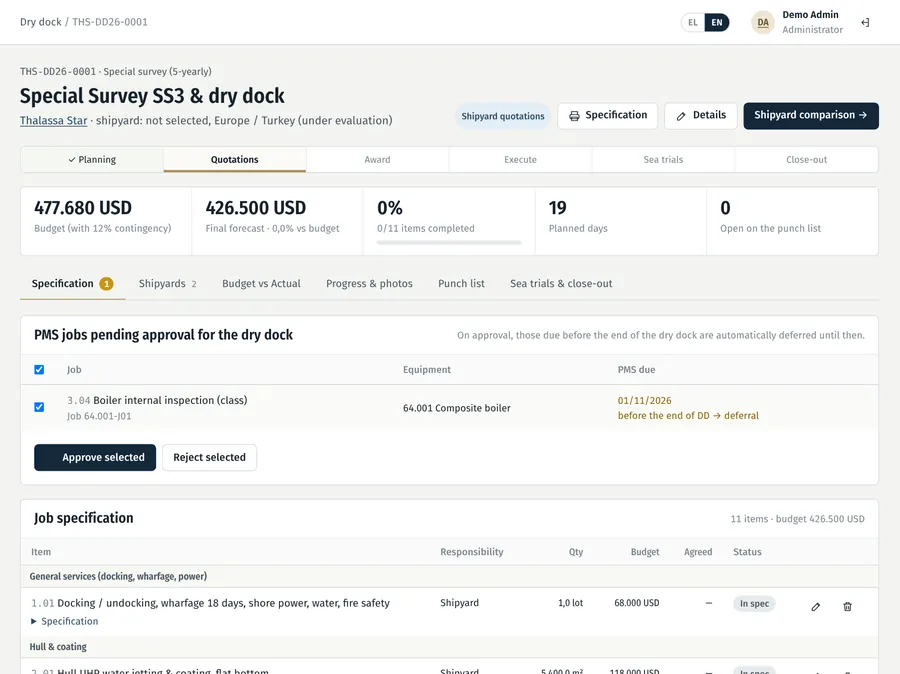The width and height of the screenshot is (900, 674).
Task: Select the Specification sub-tab with badge
Action: pyautogui.click(x=72, y=284)
